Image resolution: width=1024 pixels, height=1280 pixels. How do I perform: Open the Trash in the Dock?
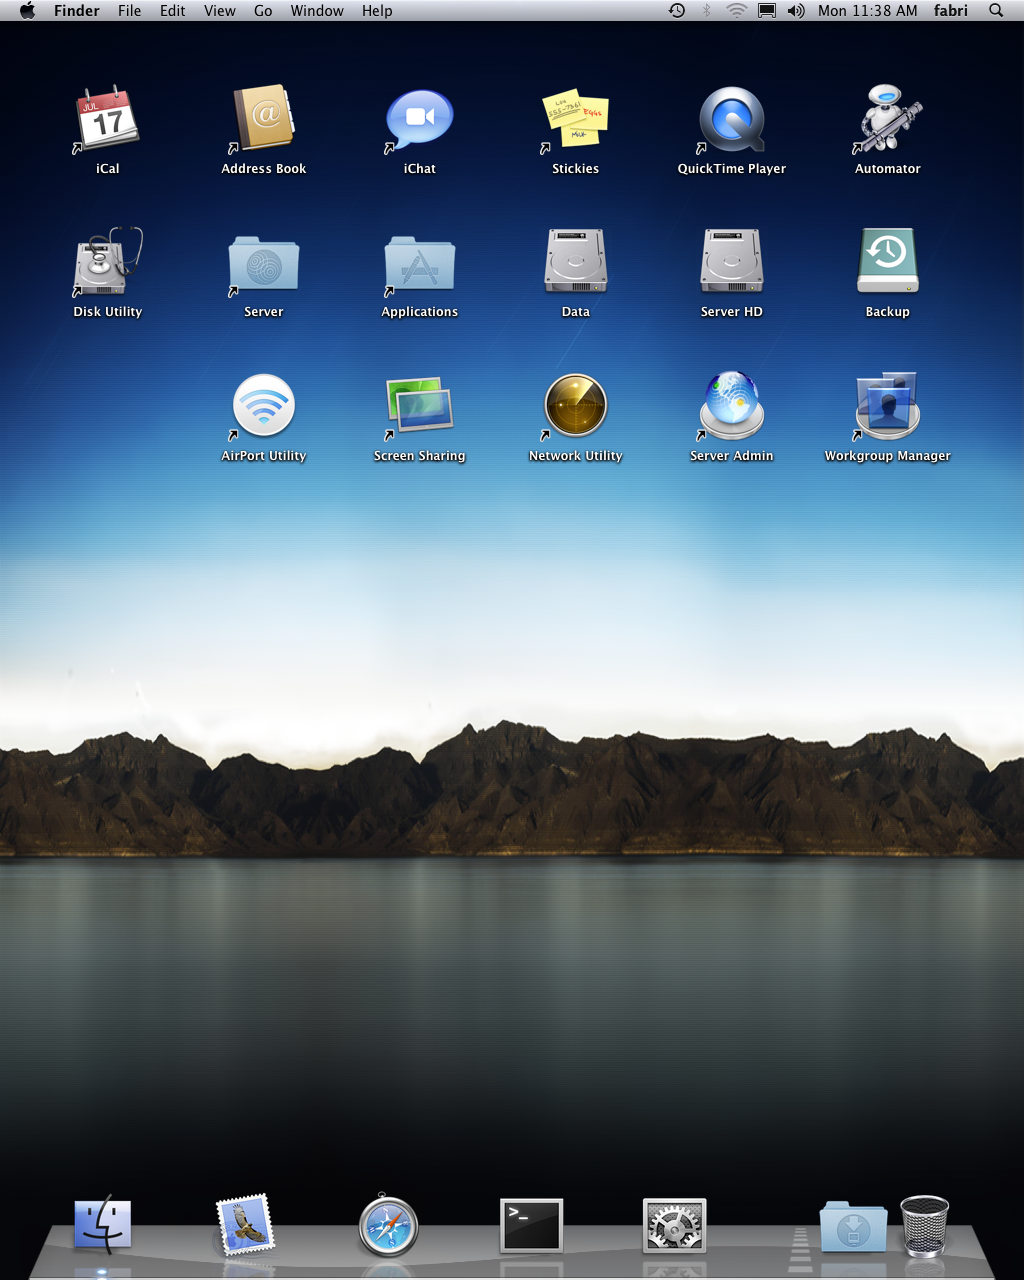(925, 1225)
